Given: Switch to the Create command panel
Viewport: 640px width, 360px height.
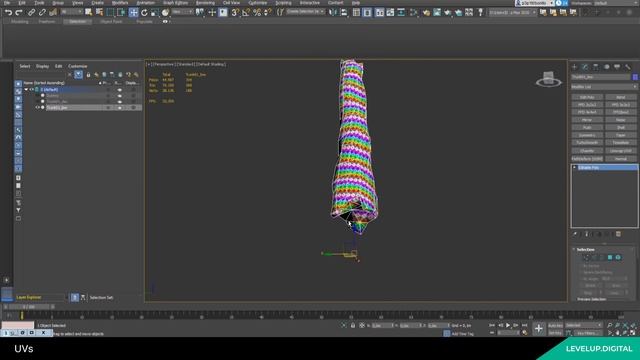Looking at the screenshot, I should pos(575,67).
